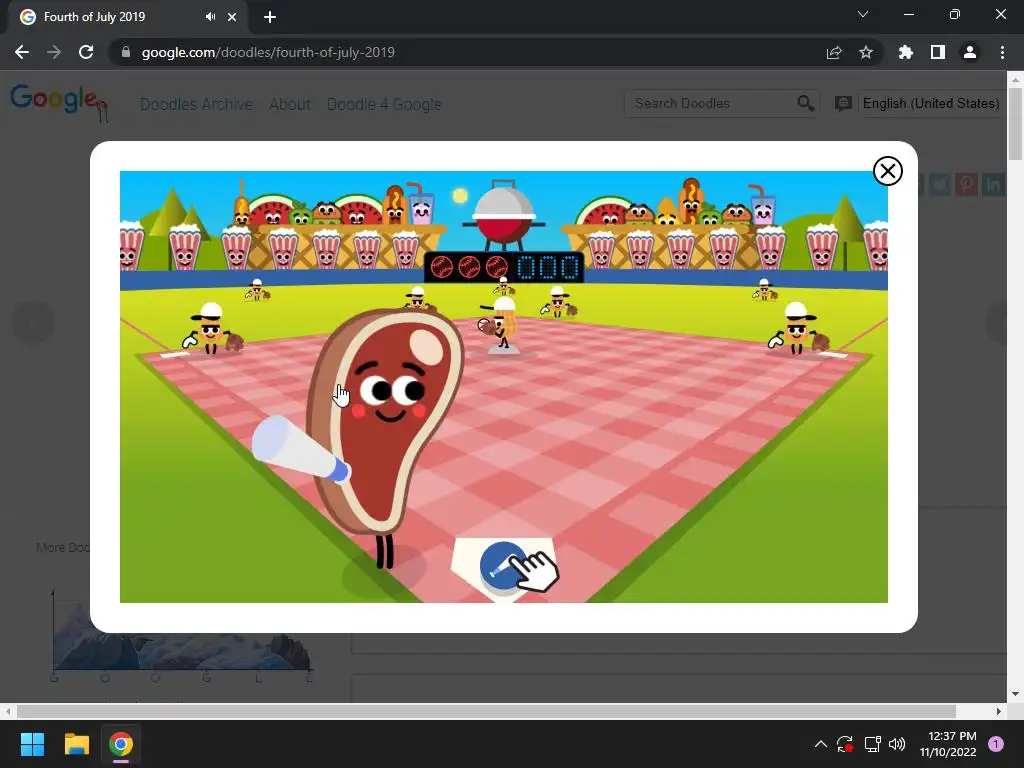Open the volume control in the tray
The height and width of the screenshot is (768, 1024).
pyautogui.click(x=897, y=744)
